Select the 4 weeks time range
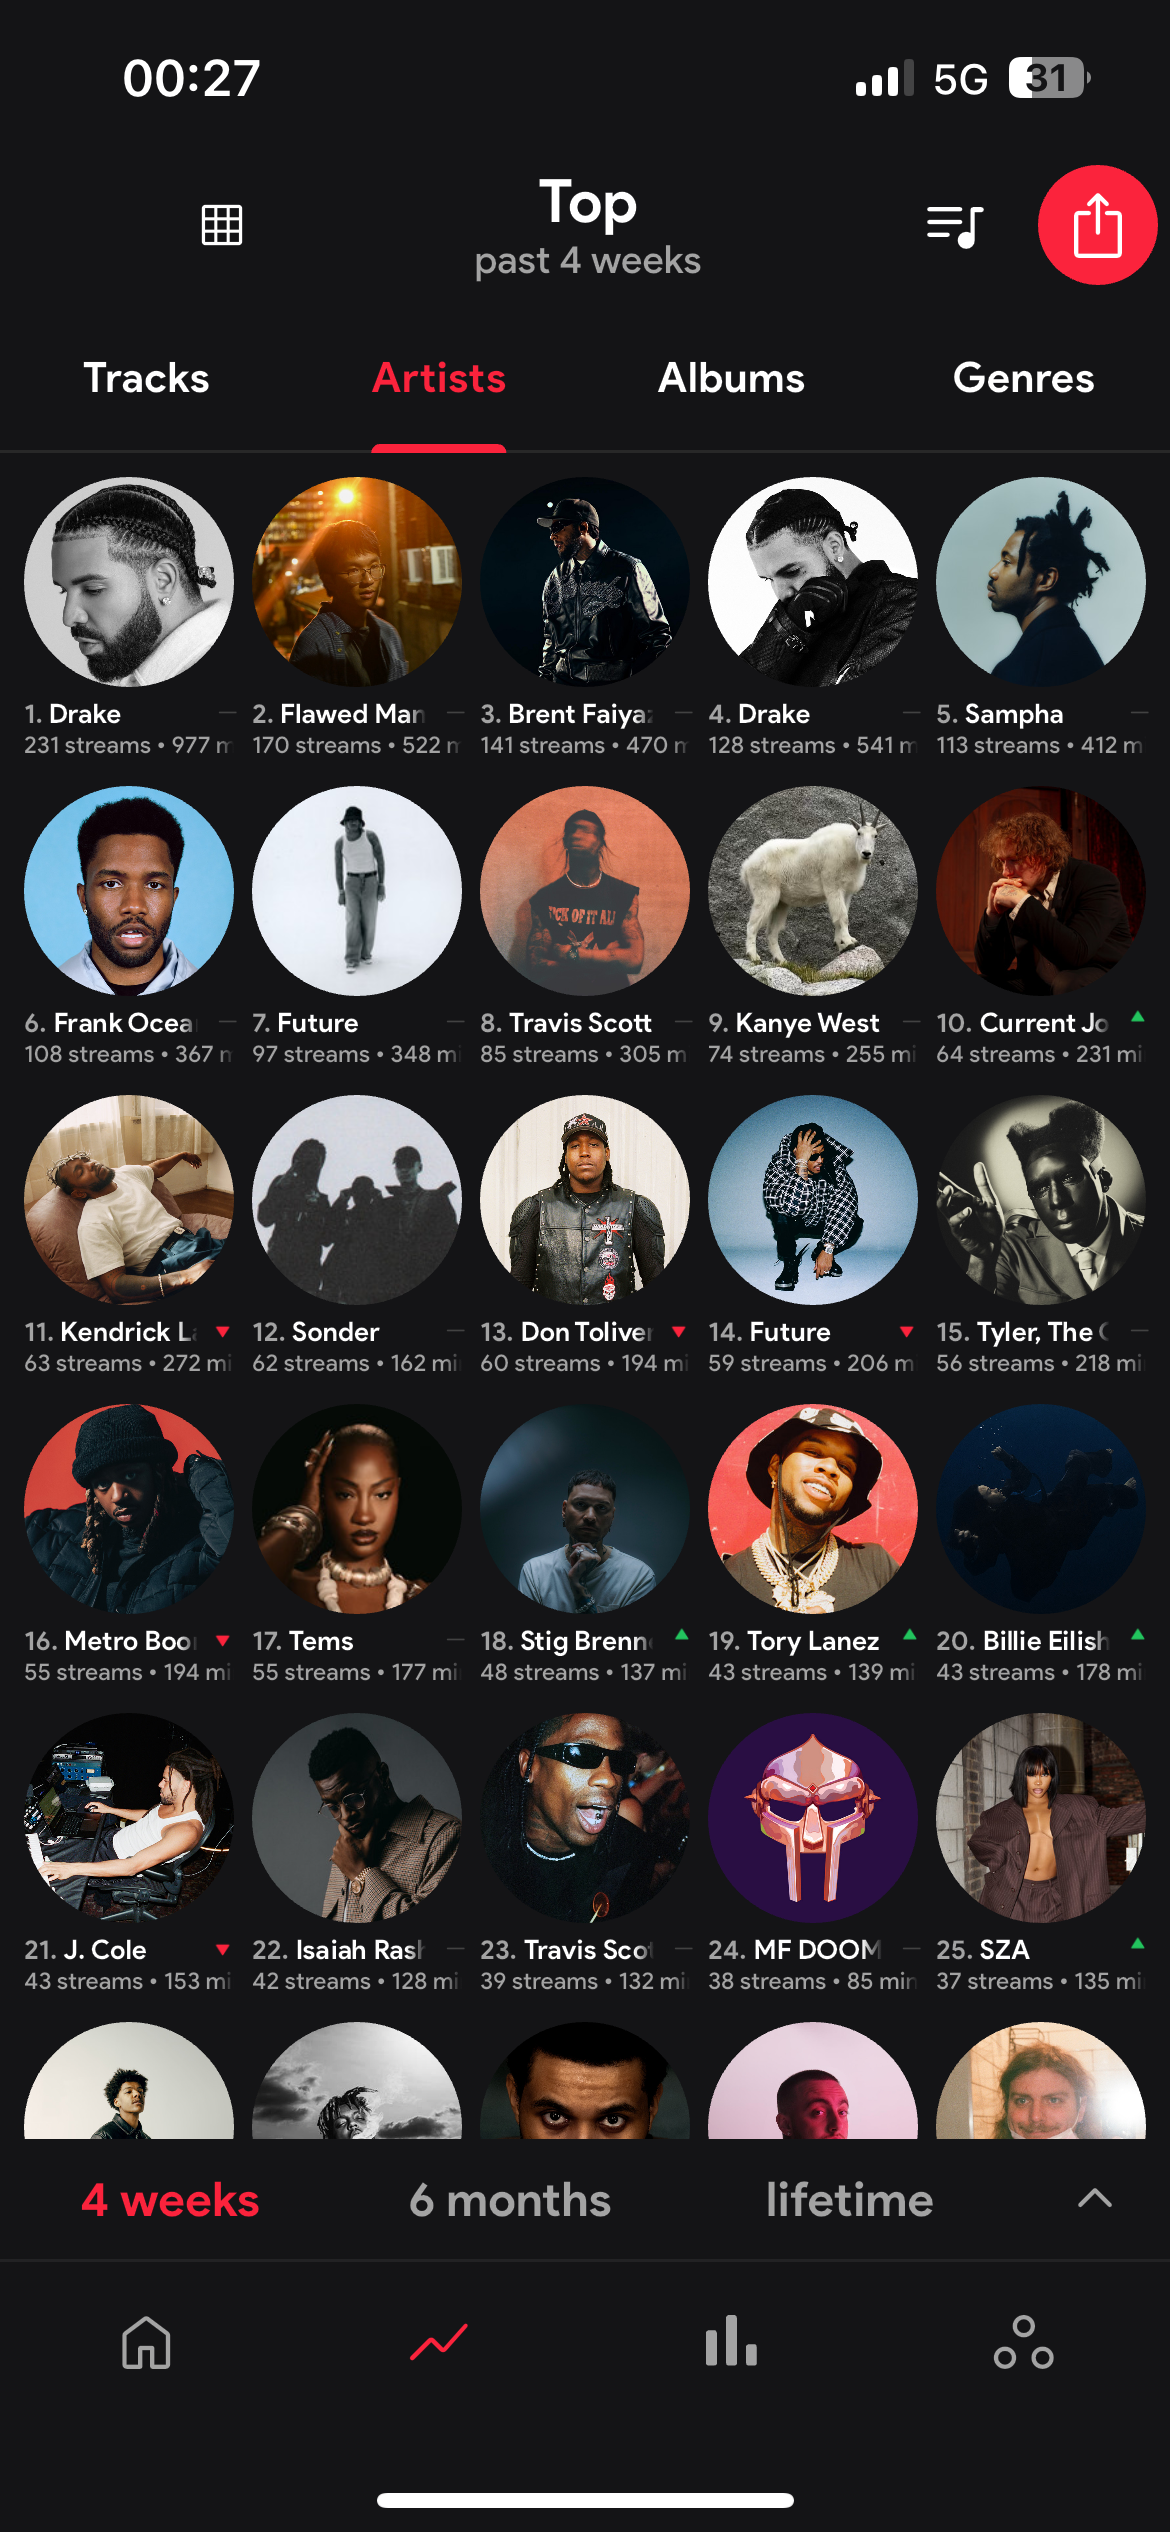The width and height of the screenshot is (1170, 2532). click(170, 2200)
